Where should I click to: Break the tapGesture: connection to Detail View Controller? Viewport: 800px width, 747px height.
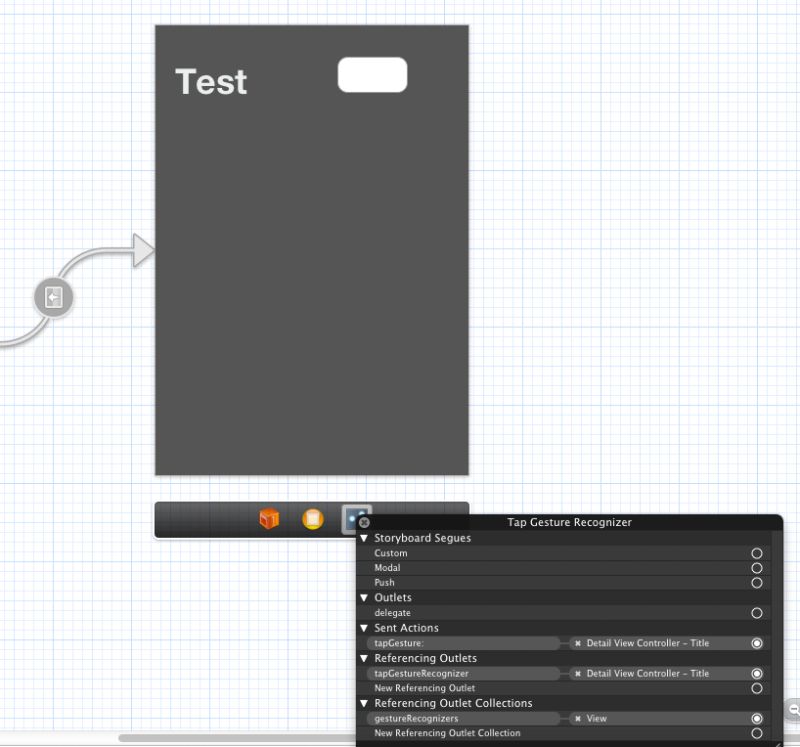coord(578,643)
